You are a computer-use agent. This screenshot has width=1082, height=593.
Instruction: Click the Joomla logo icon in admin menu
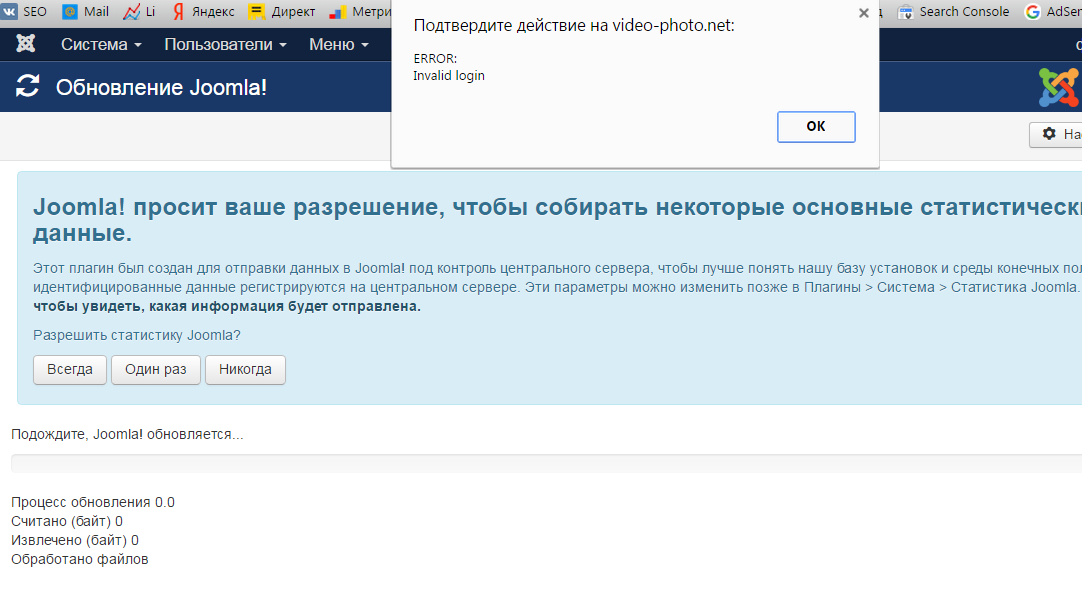(27, 44)
